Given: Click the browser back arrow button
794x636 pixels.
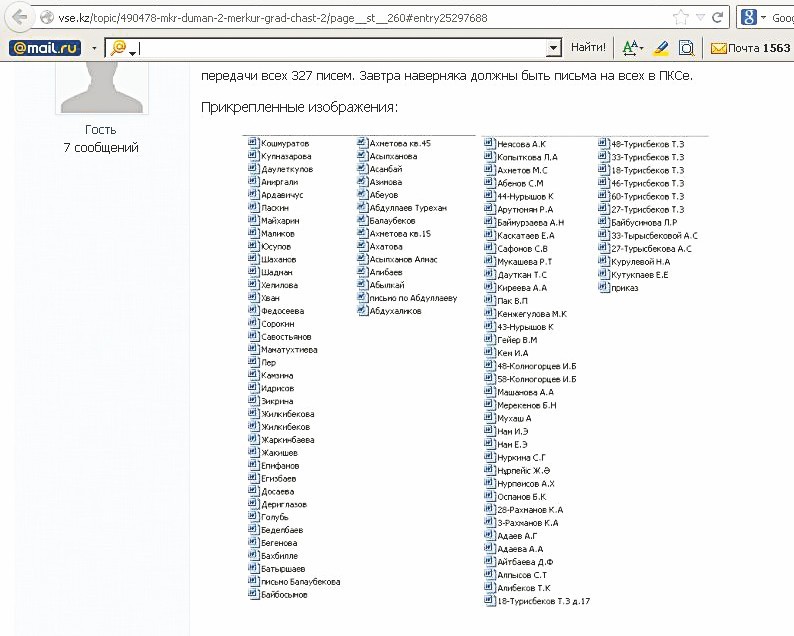Looking at the screenshot, I should tap(19, 18).
